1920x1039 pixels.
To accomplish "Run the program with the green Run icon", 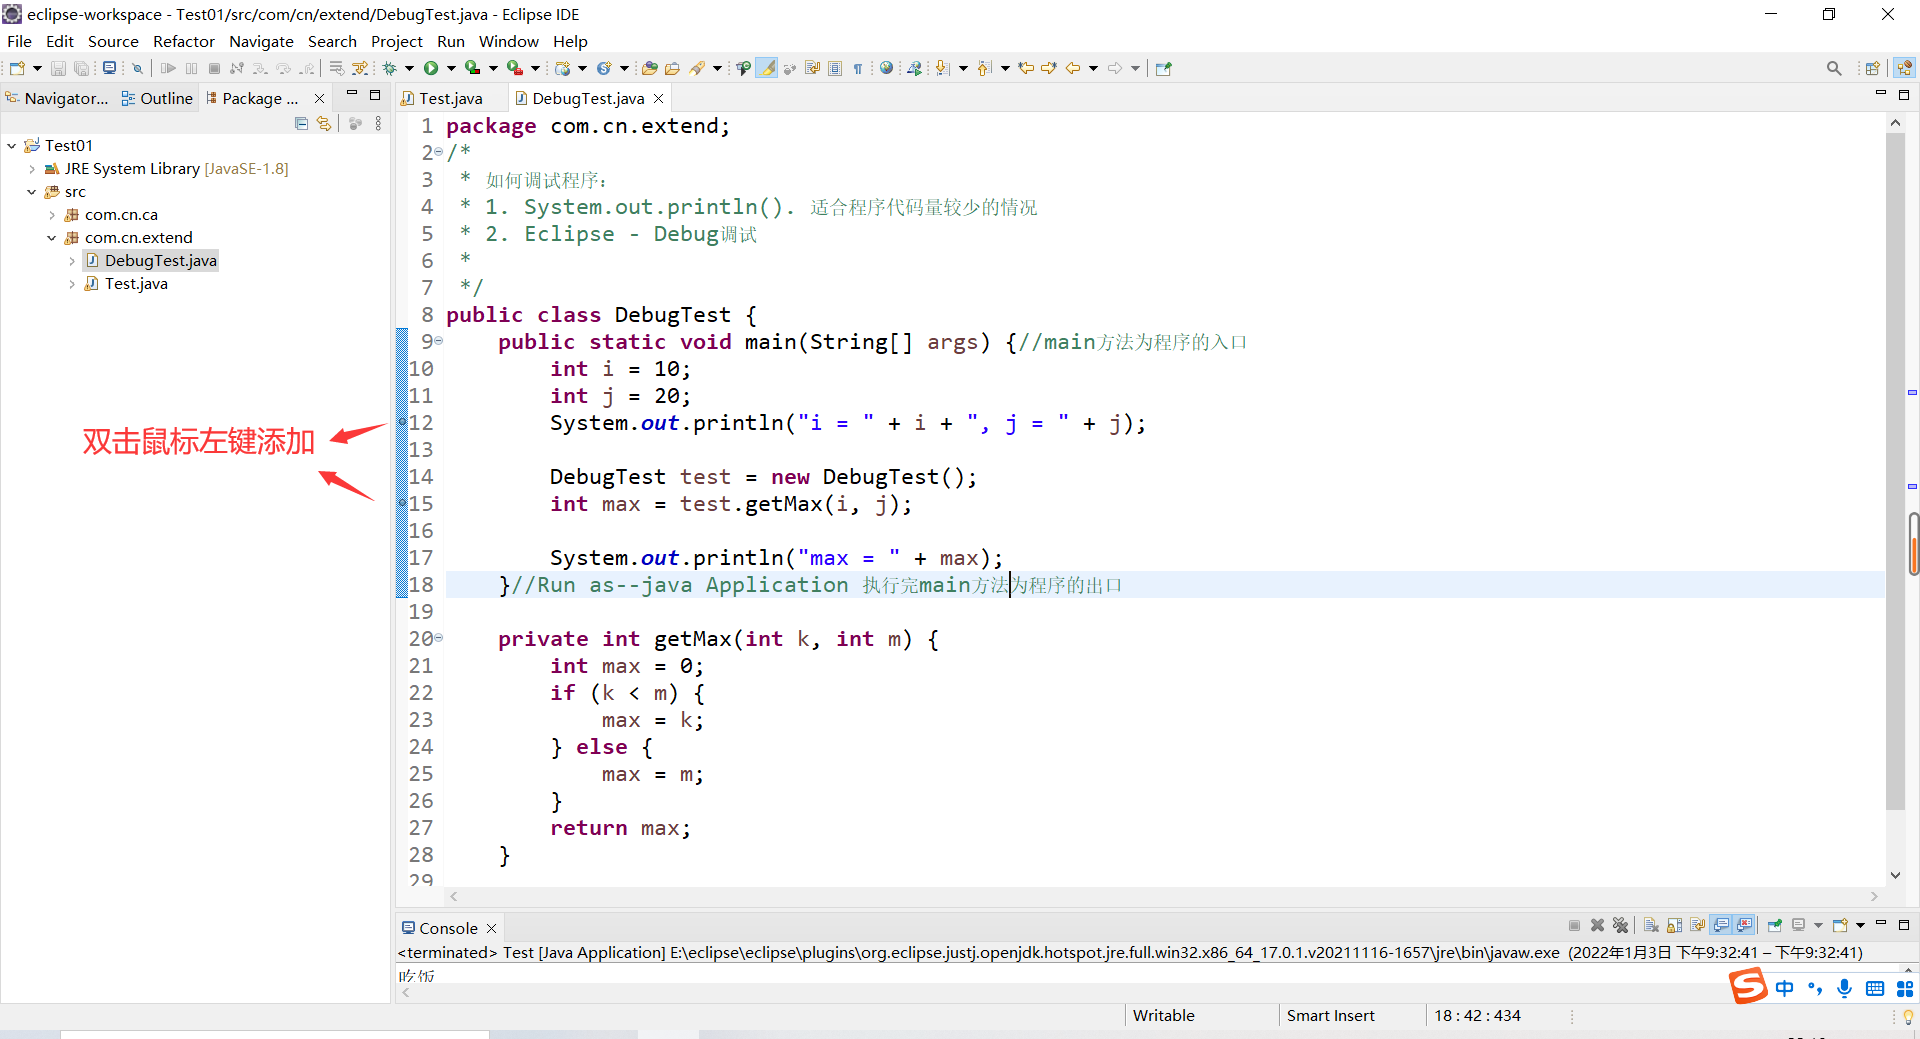I will point(432,68).
